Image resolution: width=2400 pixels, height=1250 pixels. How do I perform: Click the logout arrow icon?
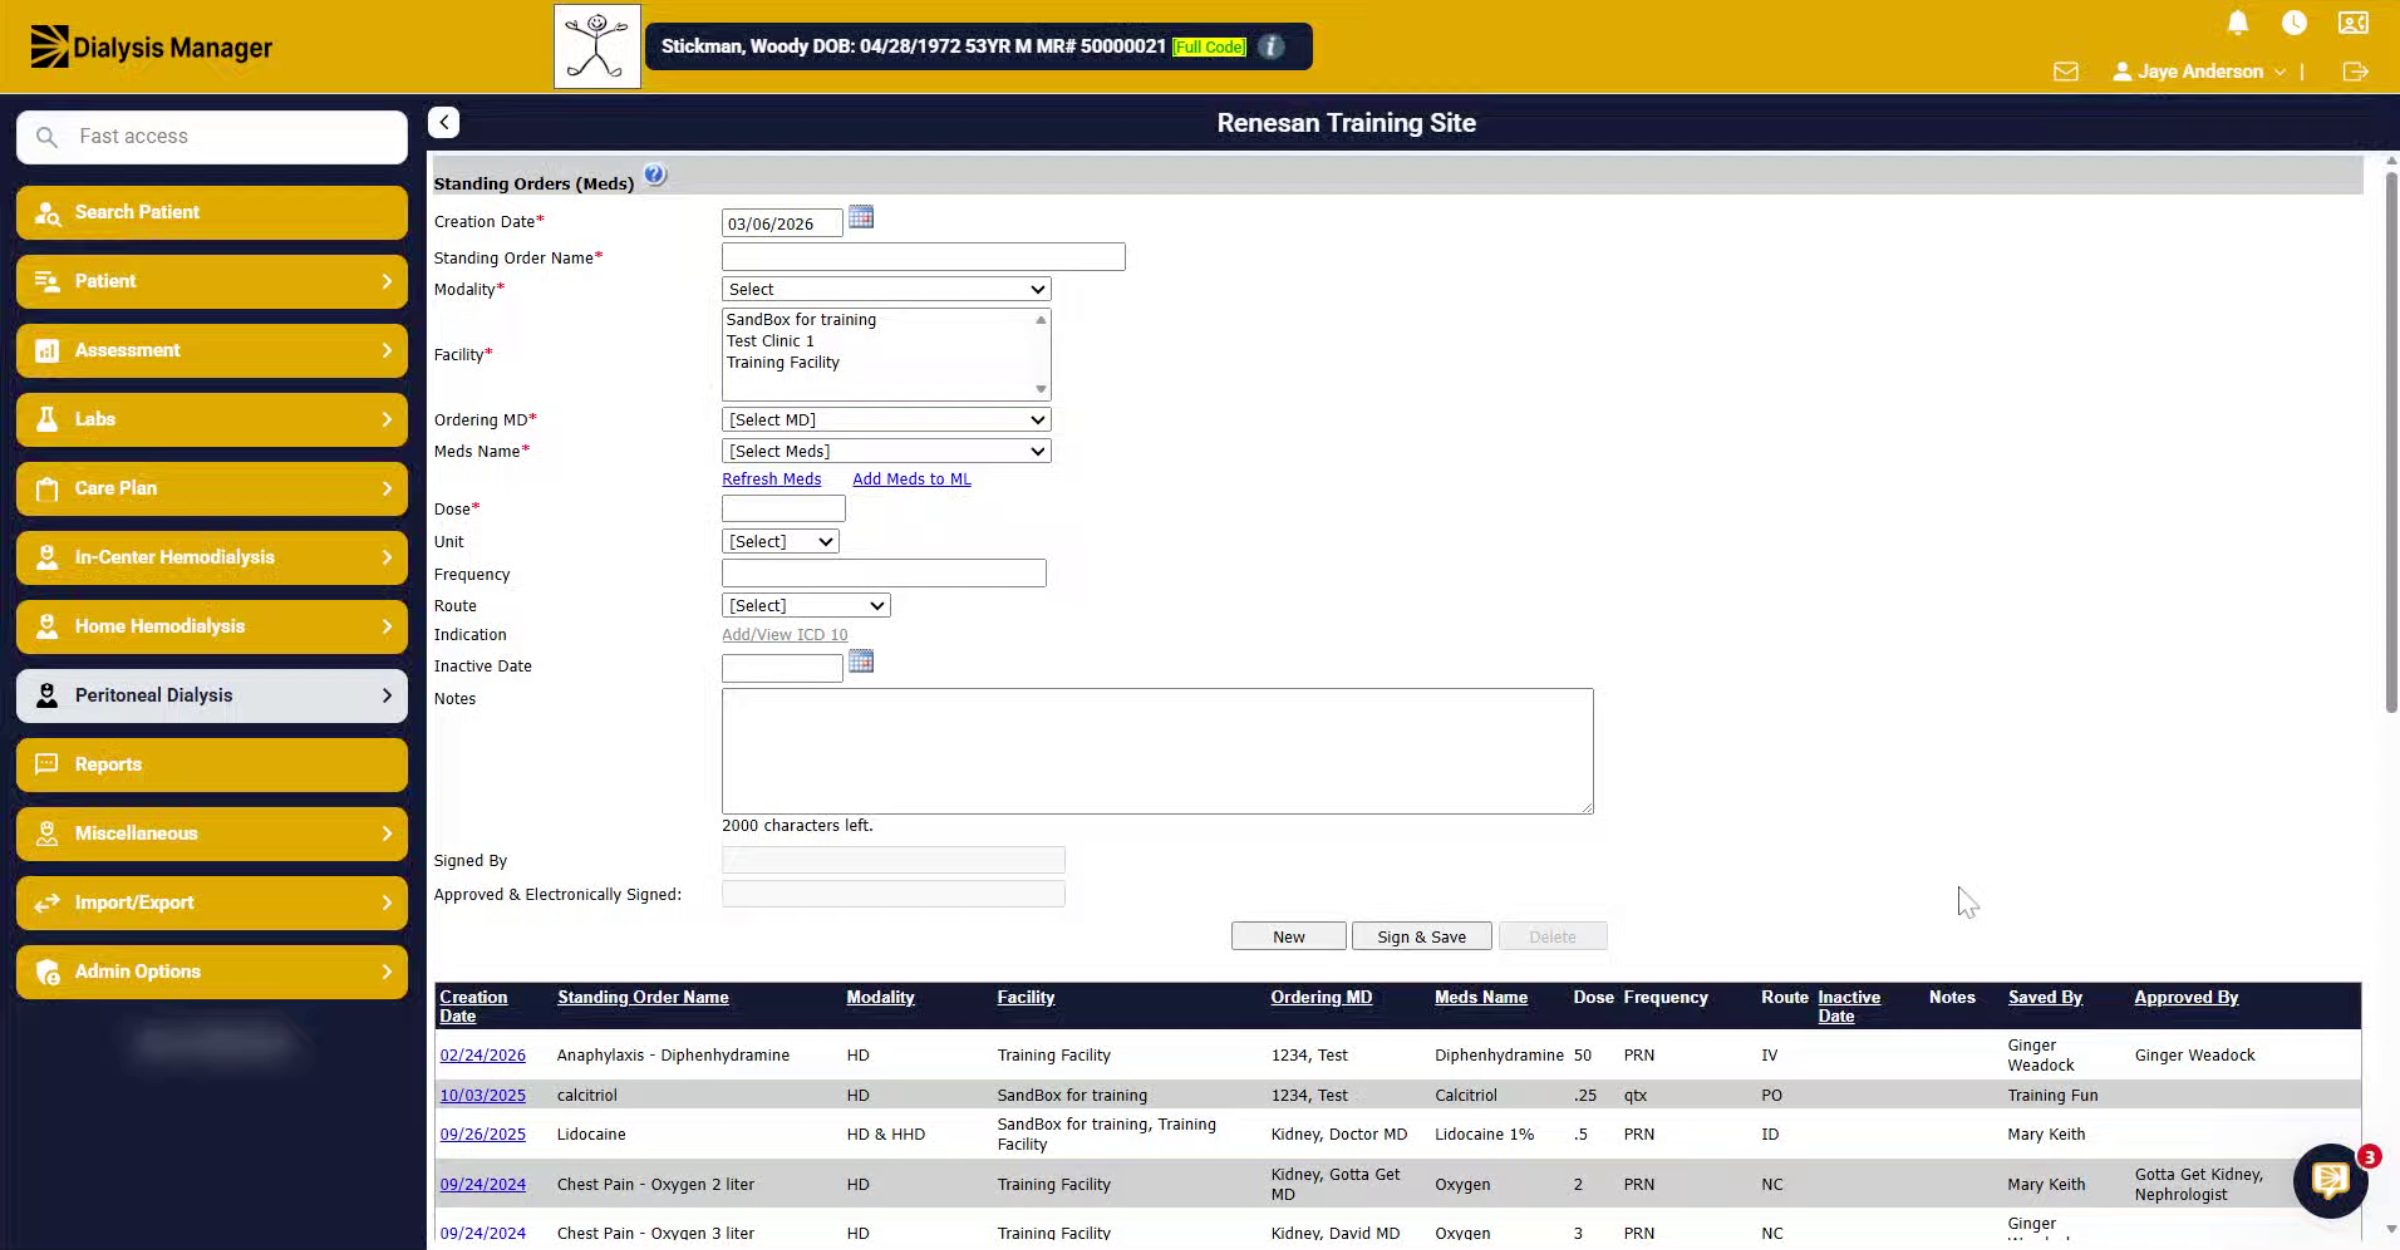point(2355,71)
